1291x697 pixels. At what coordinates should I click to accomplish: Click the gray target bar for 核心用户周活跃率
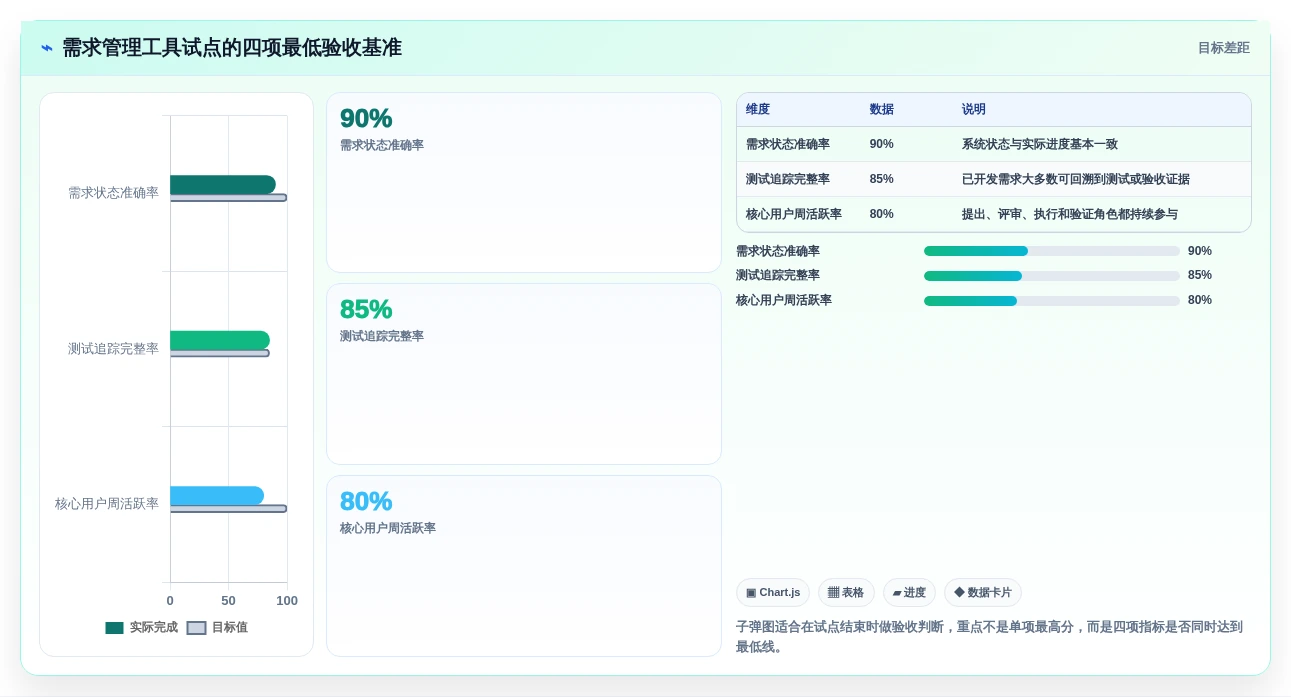pyautogui.click(x=228, y=509)
